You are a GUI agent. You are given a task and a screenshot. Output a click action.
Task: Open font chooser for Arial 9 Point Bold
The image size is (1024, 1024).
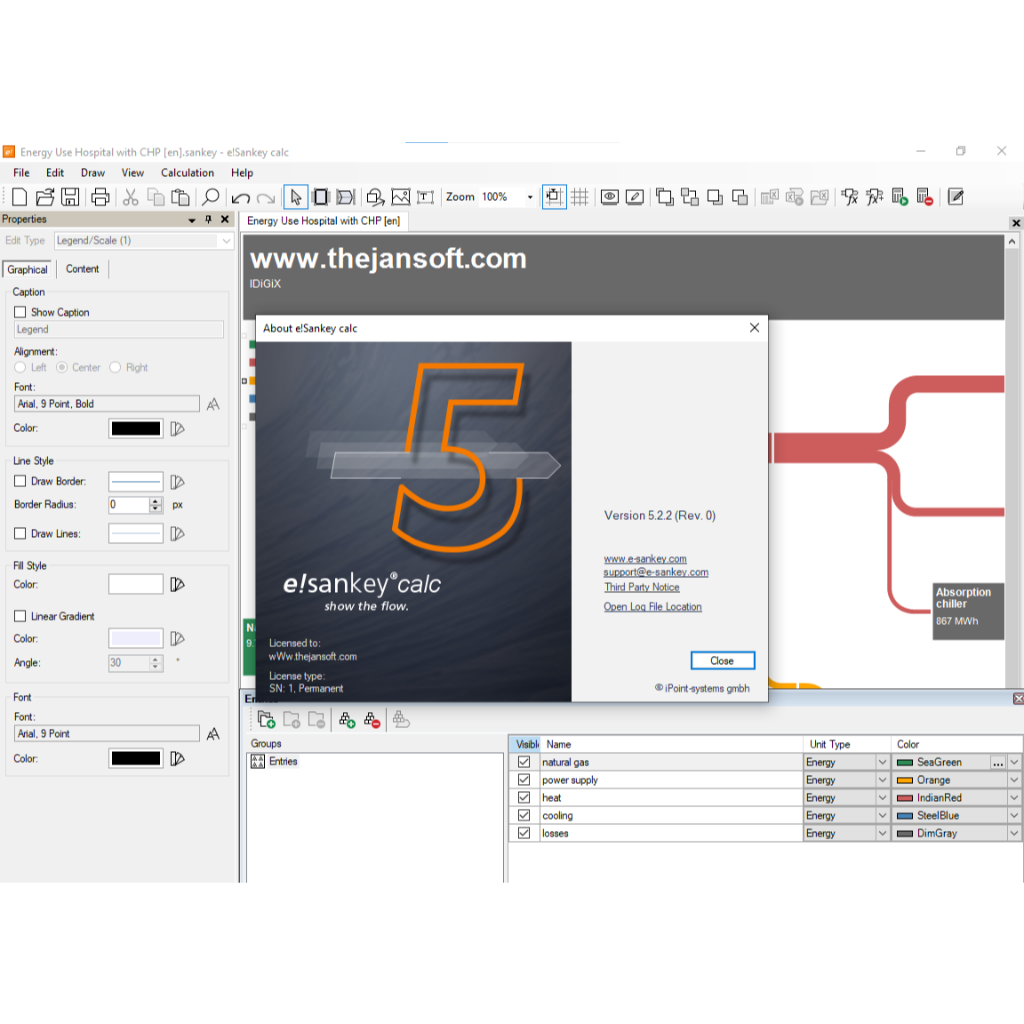click(213, 404)
